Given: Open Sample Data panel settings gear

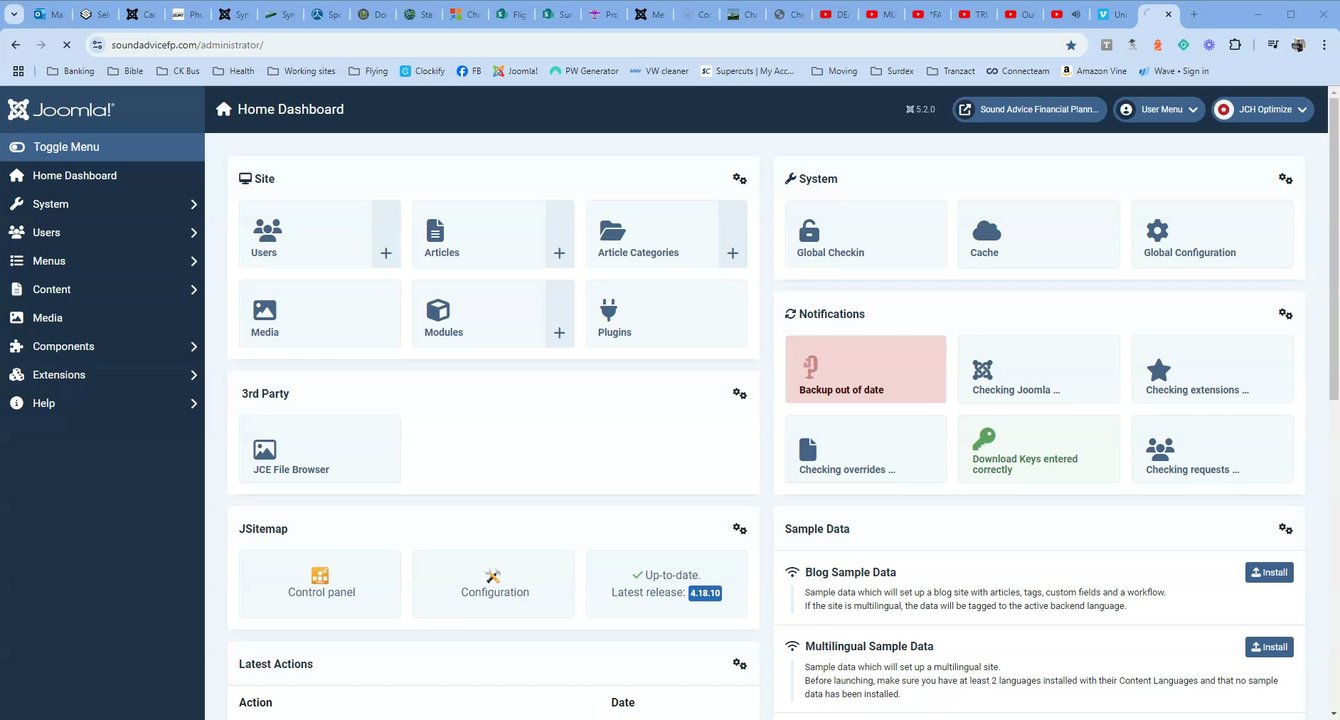Looking at the screenshot, I should [x=1286, y=529].
